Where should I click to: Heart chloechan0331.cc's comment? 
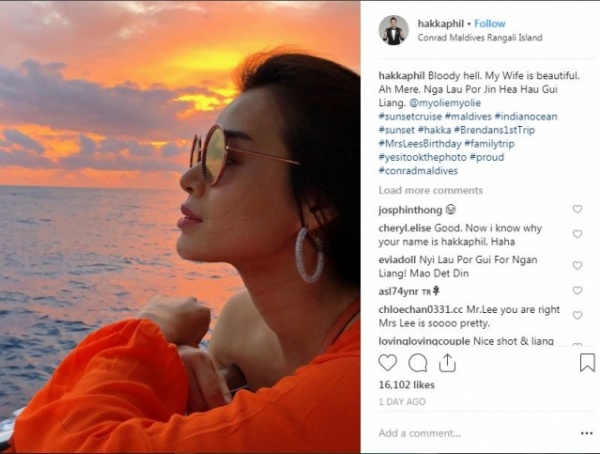coord(577,315)
